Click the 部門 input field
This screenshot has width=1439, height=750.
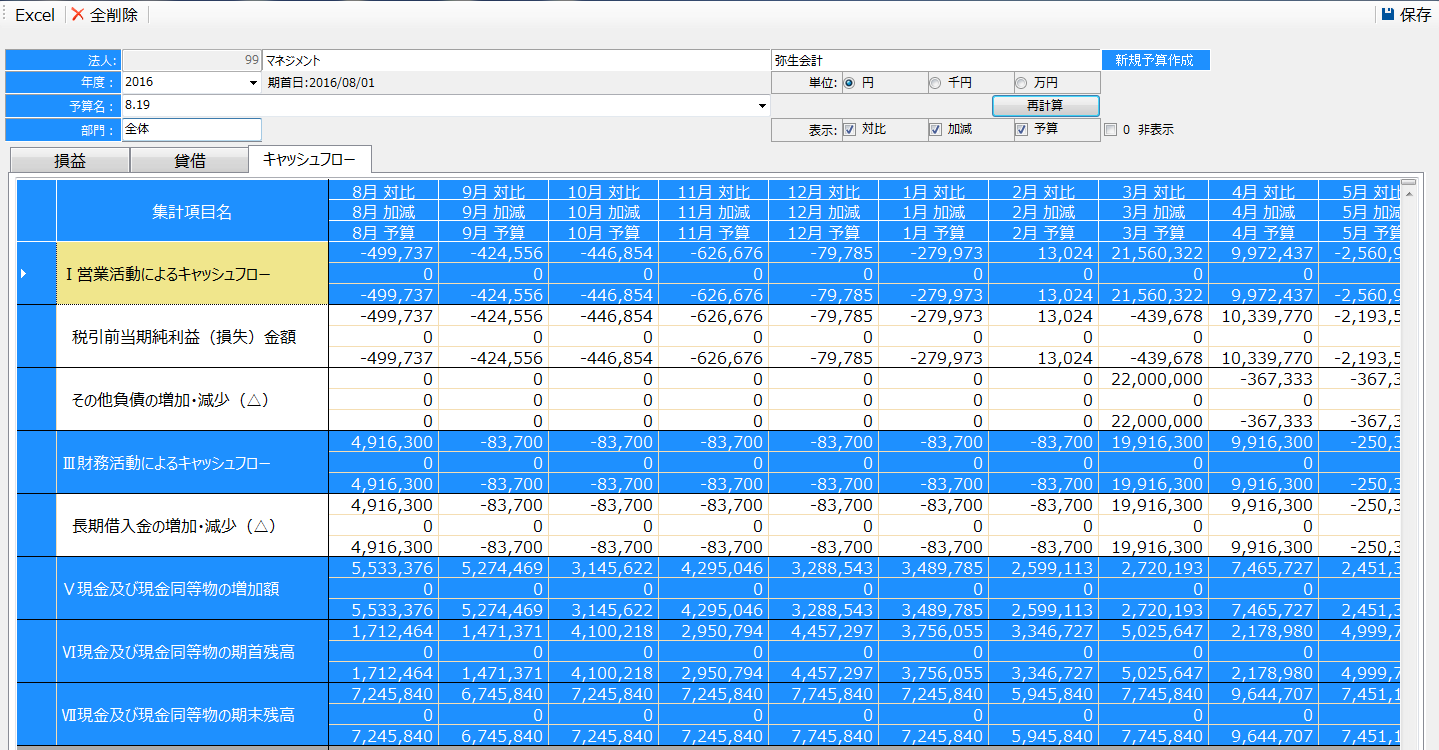[191, 129]
